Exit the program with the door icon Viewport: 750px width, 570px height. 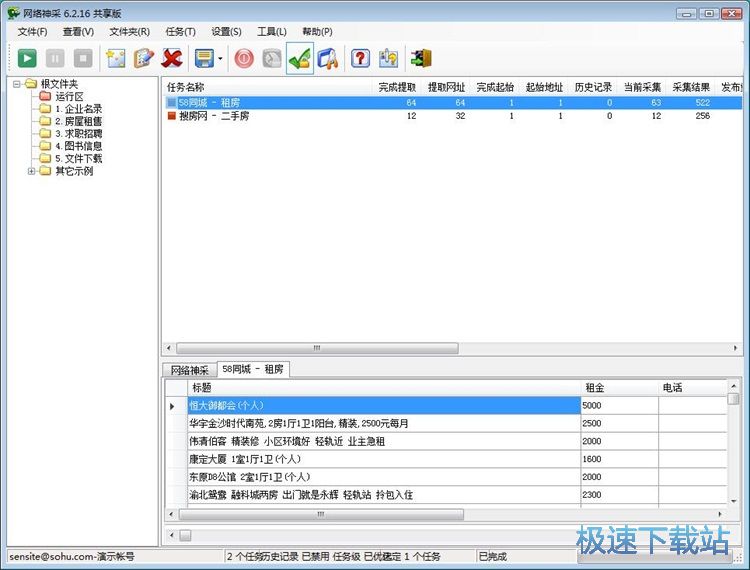pyautogui.click(x=421, y=59)
